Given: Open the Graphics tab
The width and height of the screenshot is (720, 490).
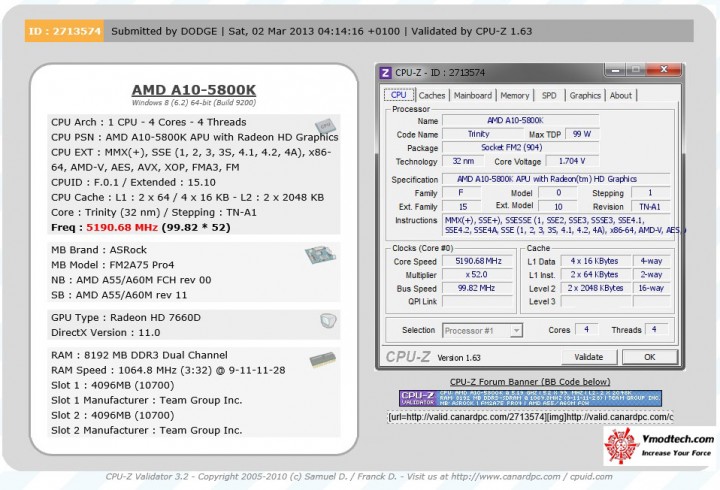Looking at the screenshot, I should tap(585, 96).
